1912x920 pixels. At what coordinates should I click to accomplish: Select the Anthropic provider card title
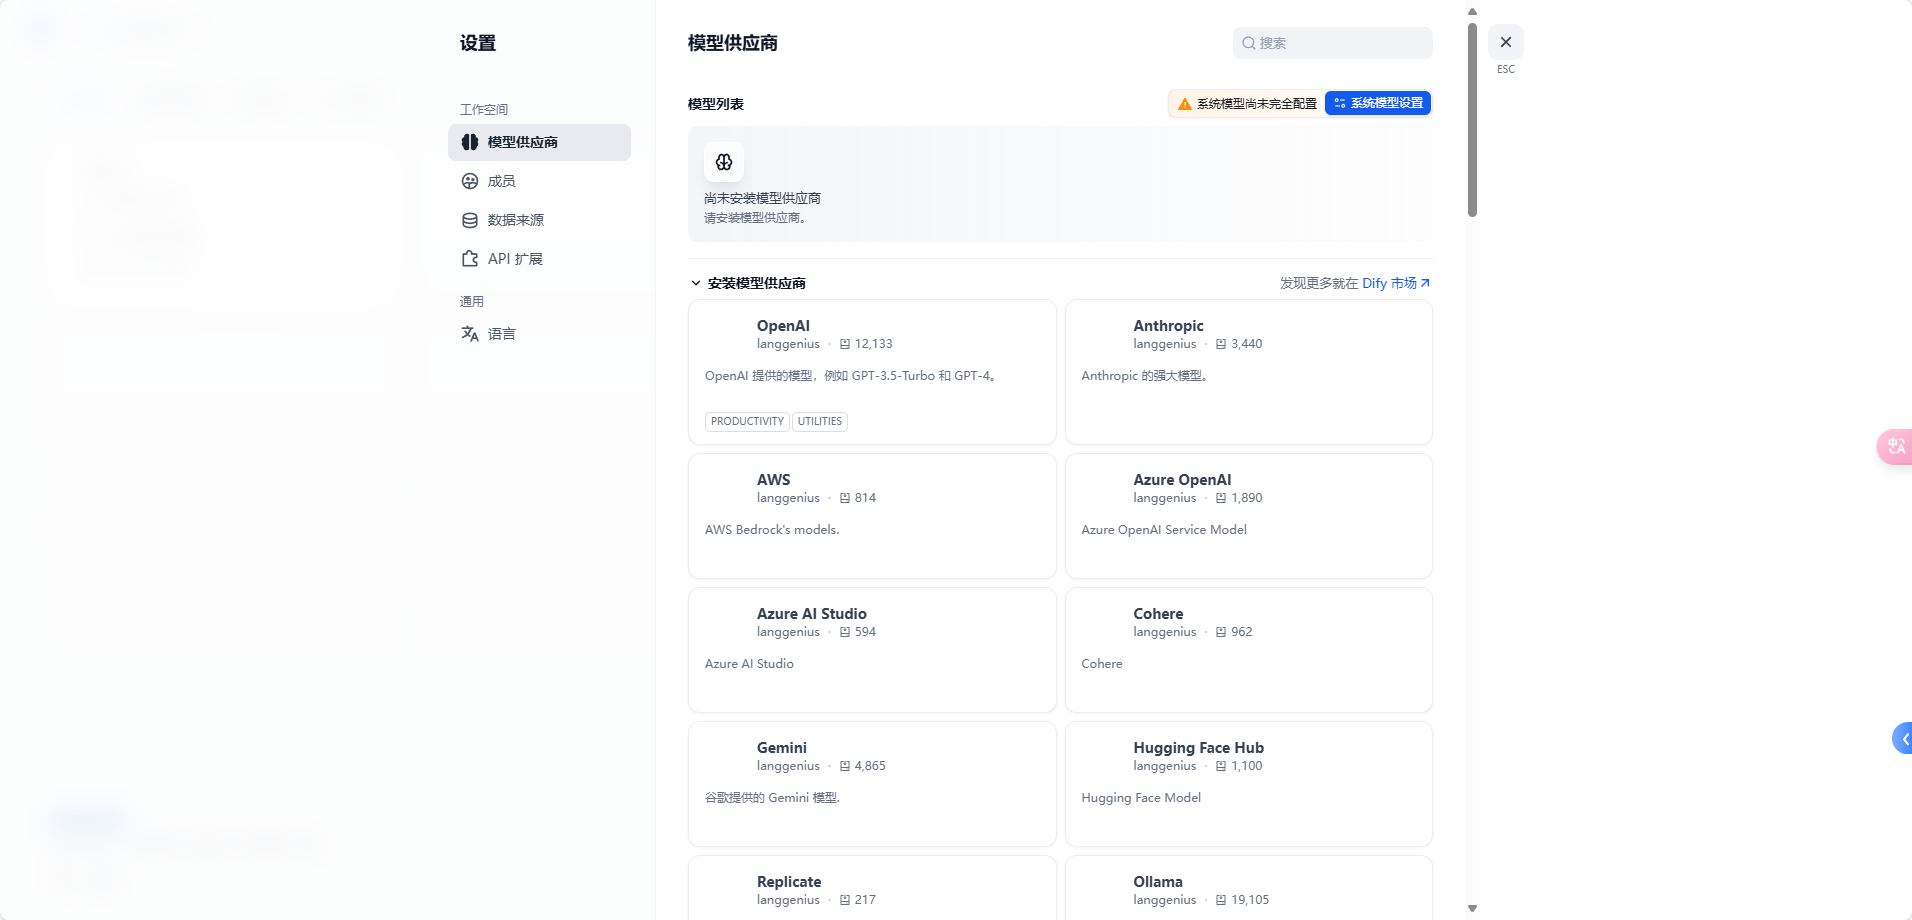(1168, 326)
